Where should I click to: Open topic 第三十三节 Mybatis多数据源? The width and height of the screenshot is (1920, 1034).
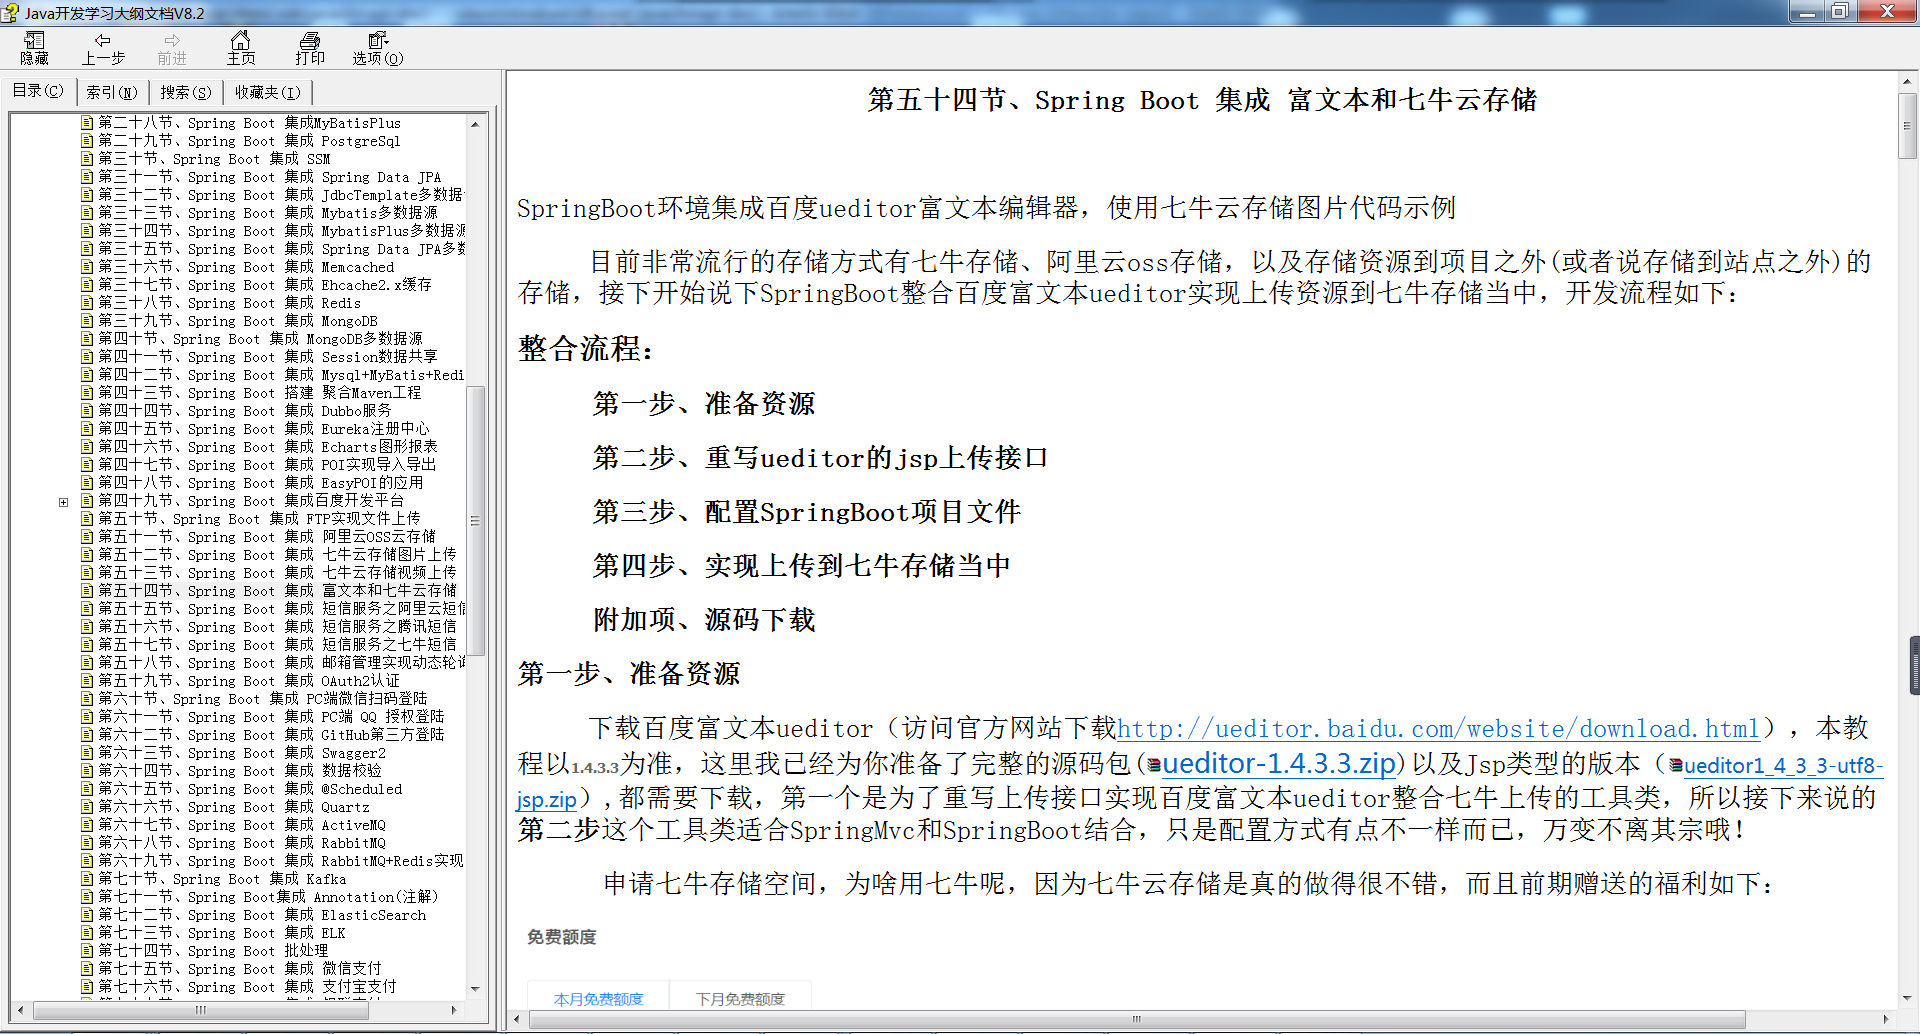(x=268, y=213)
